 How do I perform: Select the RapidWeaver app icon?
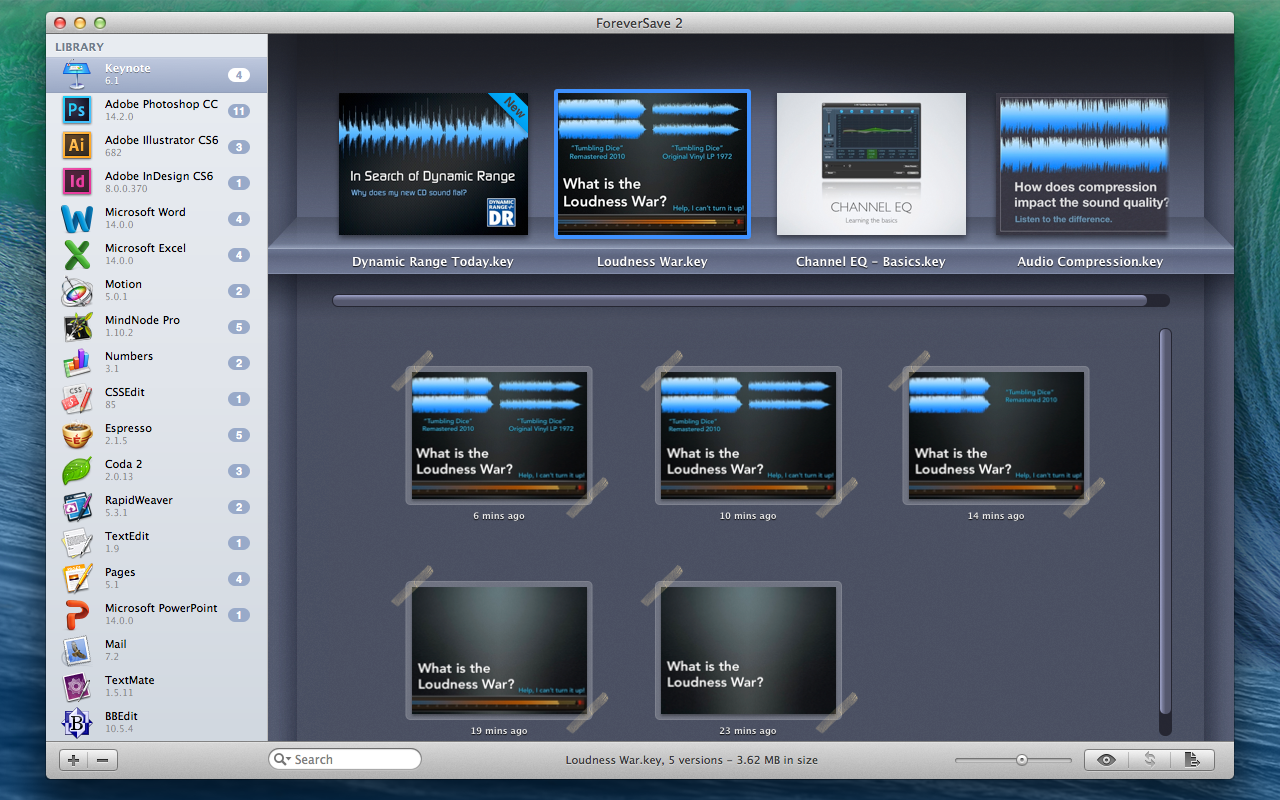(x=77, y=507)
